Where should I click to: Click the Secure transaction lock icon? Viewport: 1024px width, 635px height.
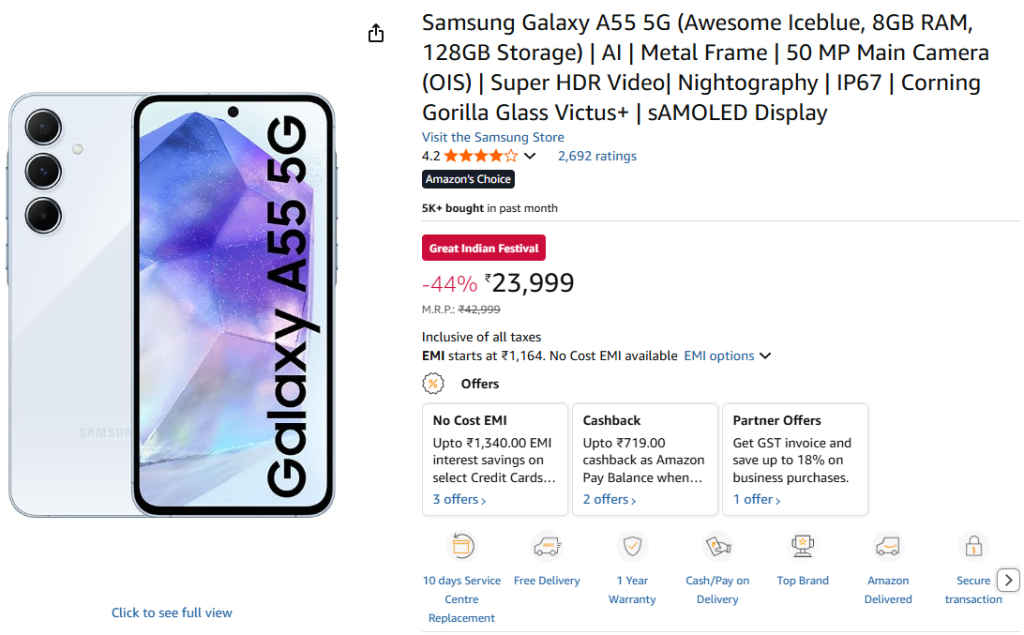(972, 546)
